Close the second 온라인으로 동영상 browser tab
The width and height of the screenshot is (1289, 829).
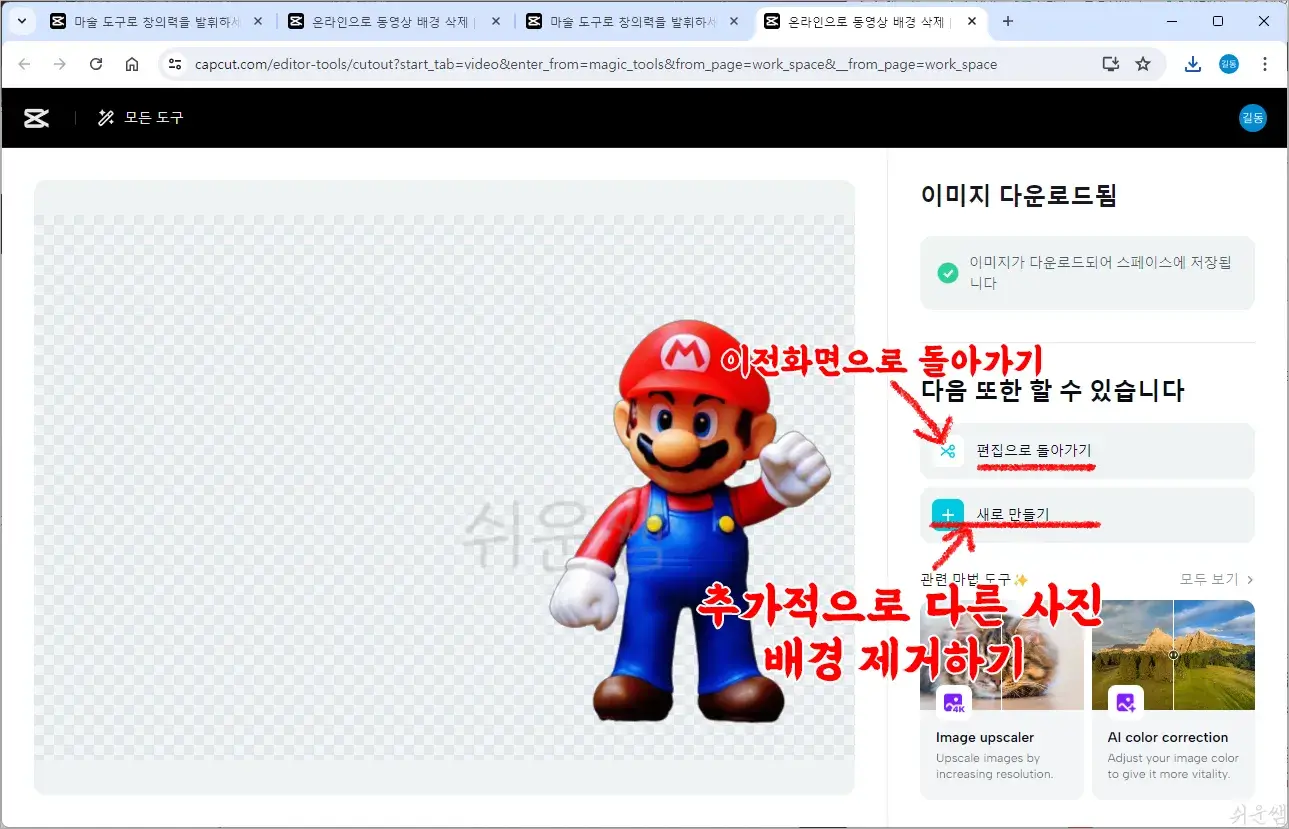(496, 21)
